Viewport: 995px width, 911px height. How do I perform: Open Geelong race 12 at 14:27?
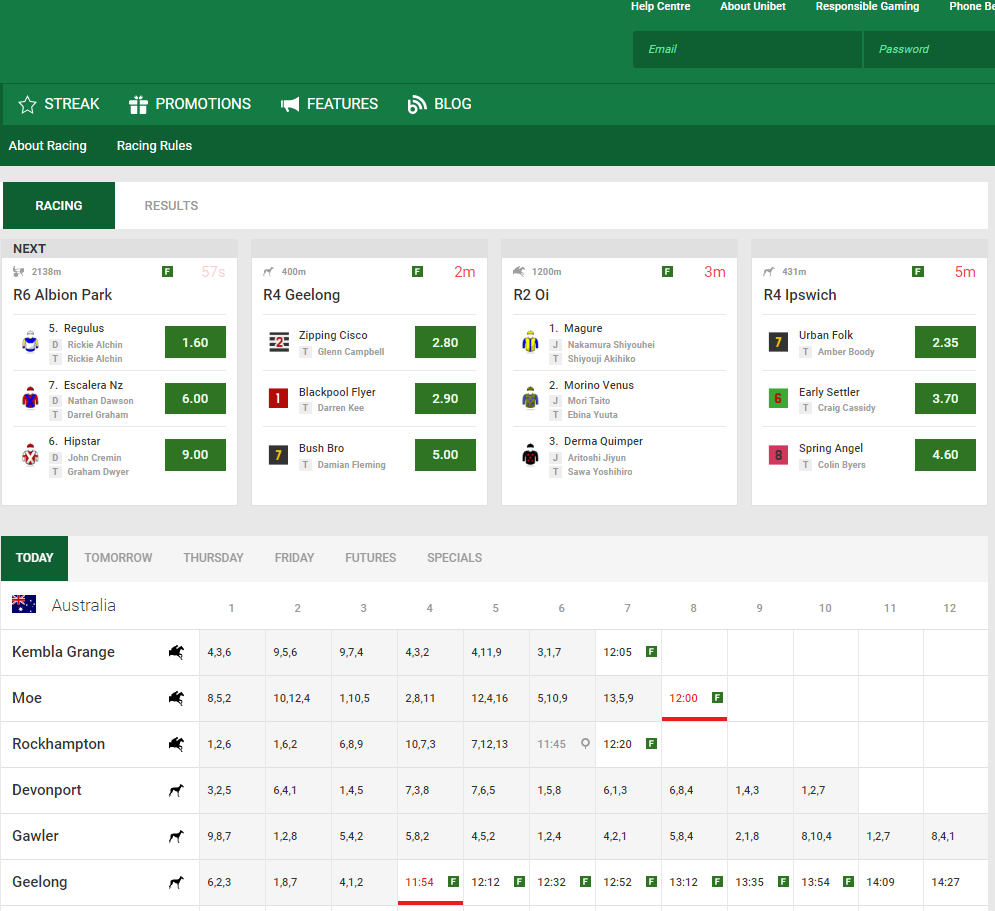click(x=956, y=882)
